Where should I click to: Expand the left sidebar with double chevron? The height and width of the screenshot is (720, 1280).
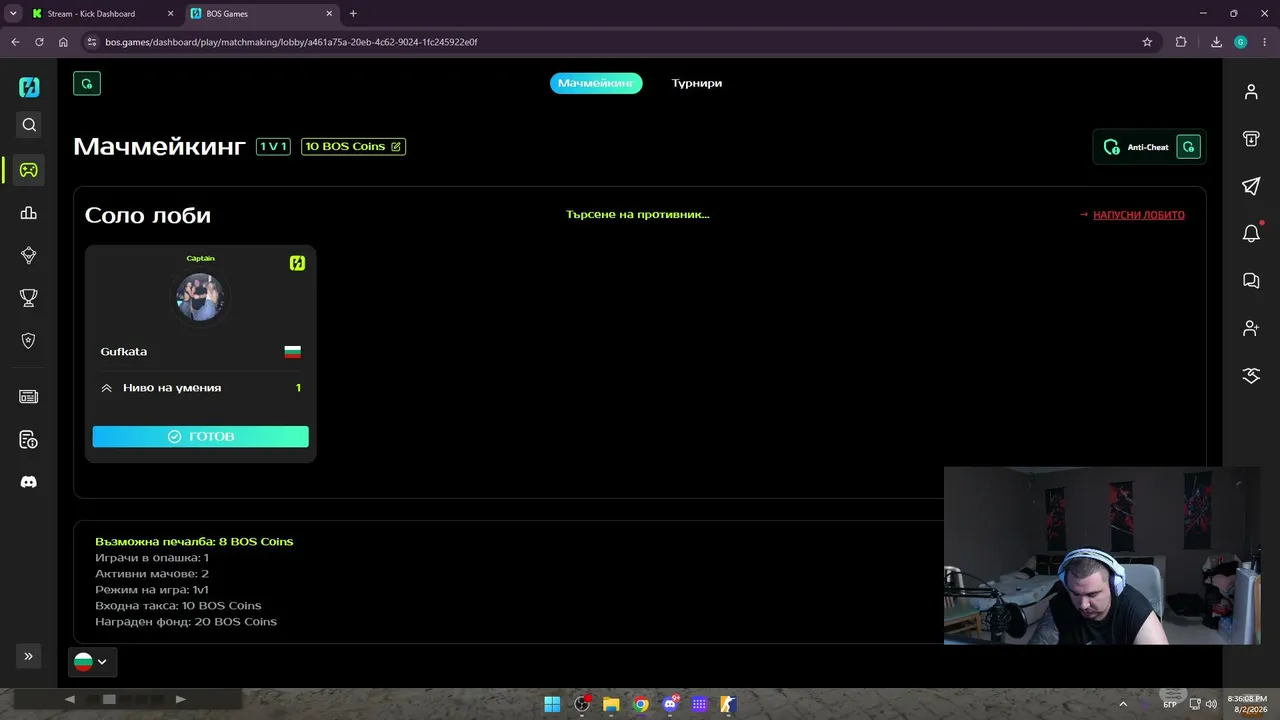[28, 656]
